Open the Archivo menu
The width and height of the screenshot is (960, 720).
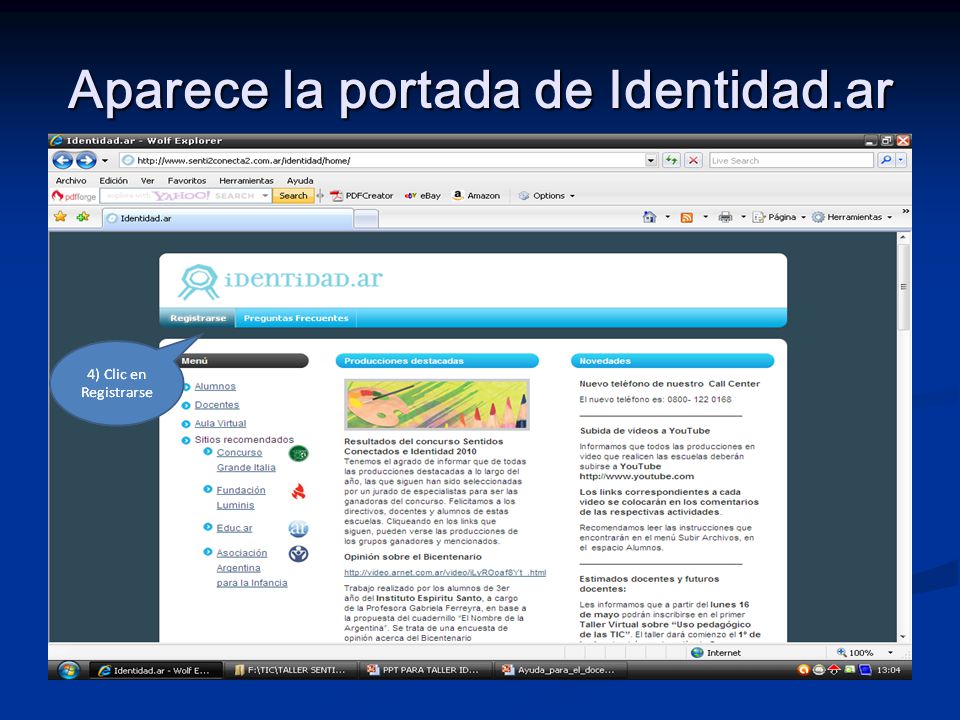point(71,181)
